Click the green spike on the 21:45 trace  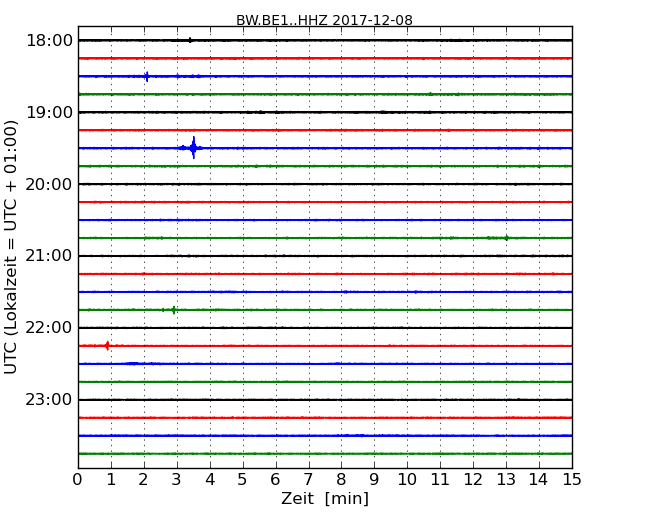pyautogui.click(x=174, y=310)
